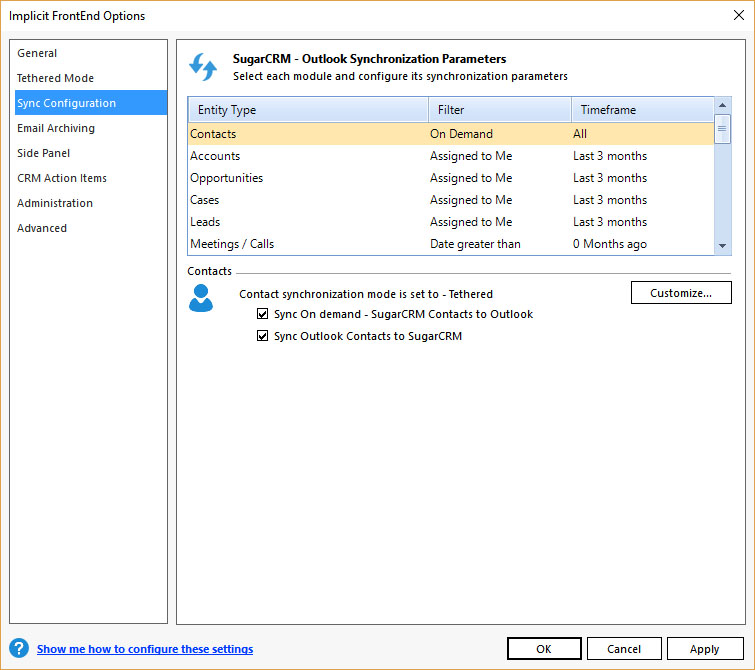Sort by the Entity Type column header
755x670 pixels.
pos(308,110)
